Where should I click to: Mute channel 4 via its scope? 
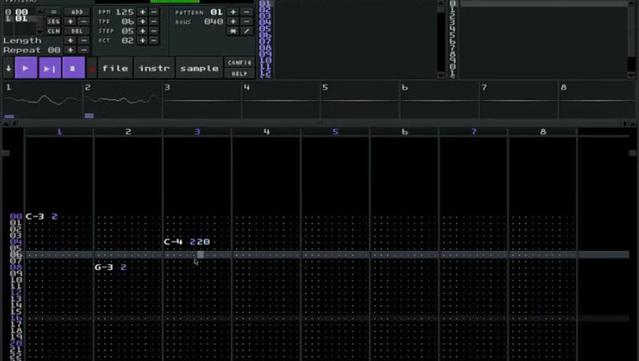pos(281,101)
